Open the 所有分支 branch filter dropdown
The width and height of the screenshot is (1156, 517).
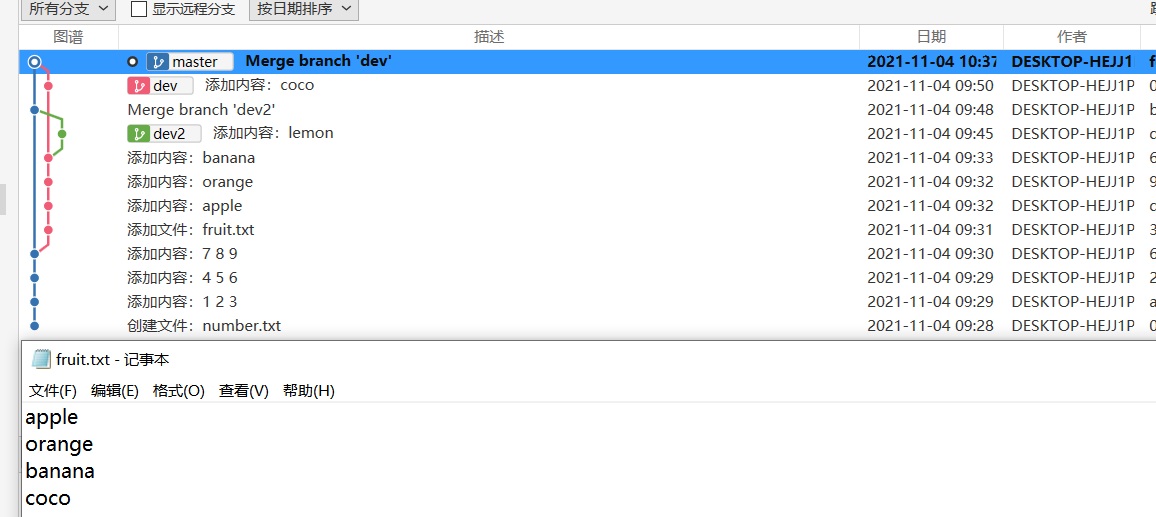tap(68, 10)
